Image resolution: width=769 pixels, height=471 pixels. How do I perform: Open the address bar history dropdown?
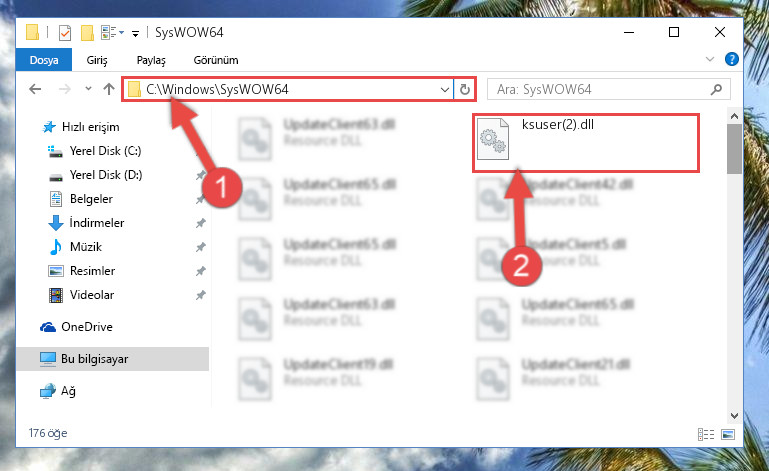point(444,89)
